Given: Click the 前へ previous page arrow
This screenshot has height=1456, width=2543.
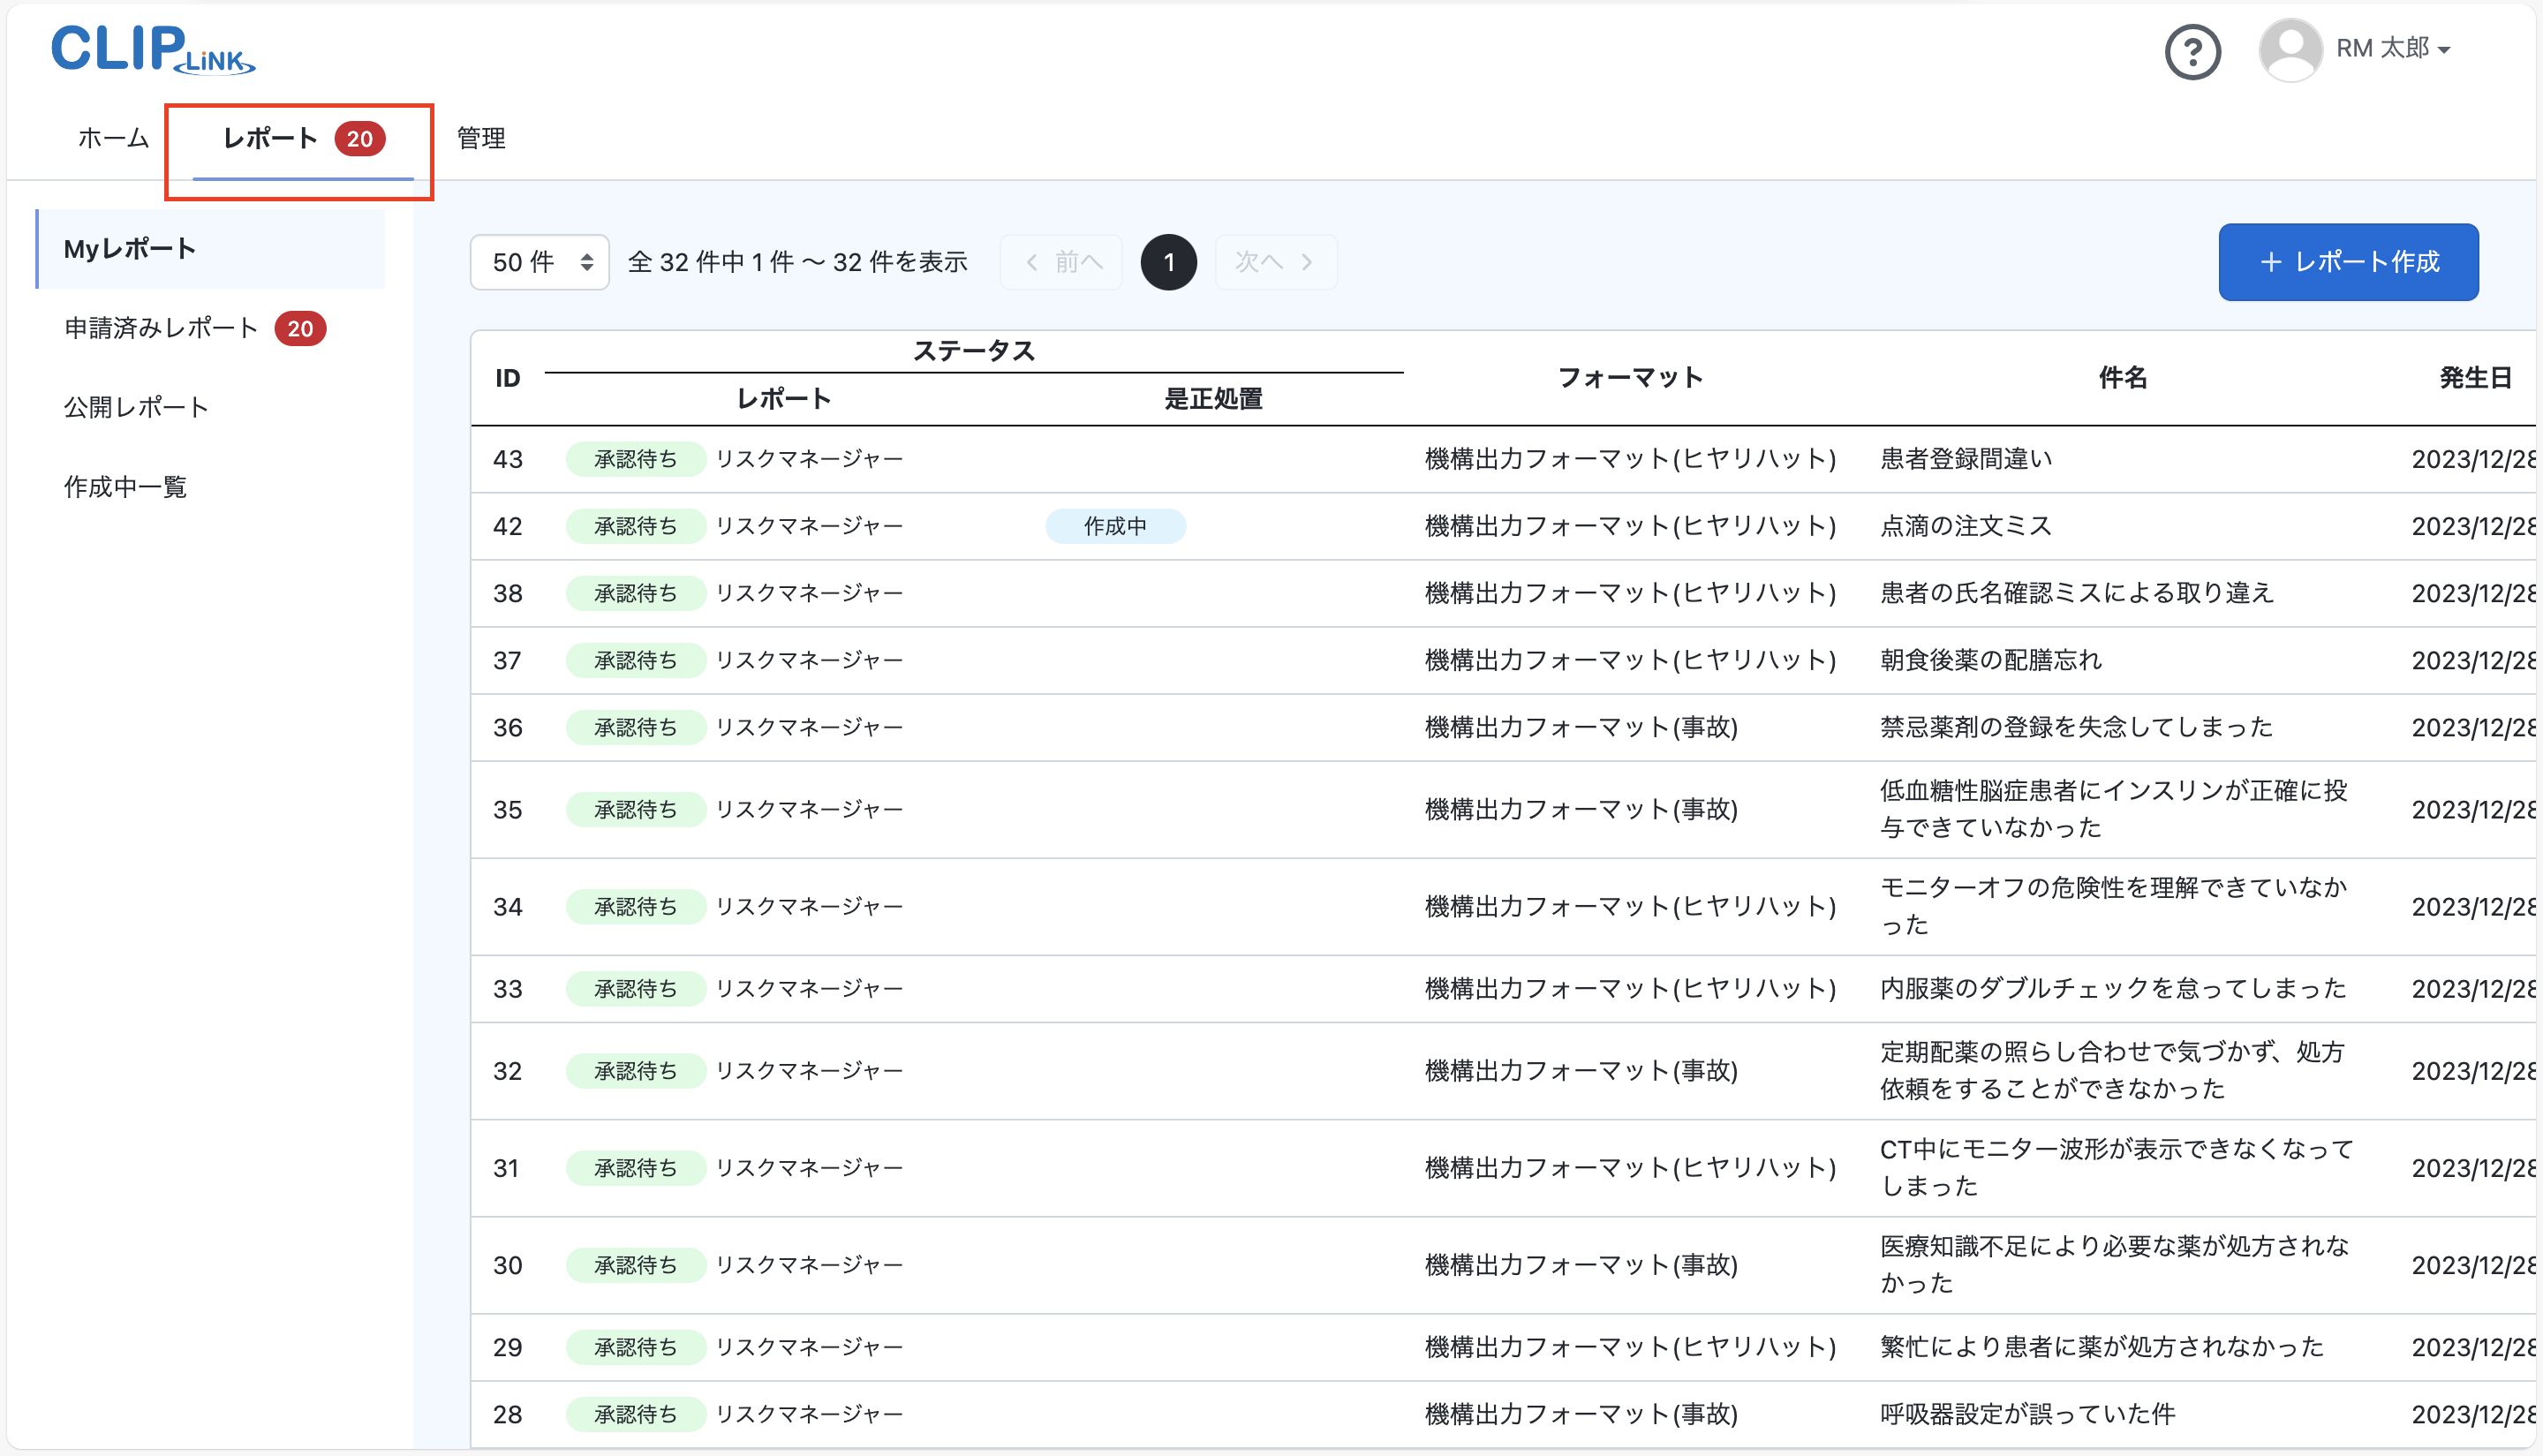Looking at the screenshot, I should (1061, 261).
